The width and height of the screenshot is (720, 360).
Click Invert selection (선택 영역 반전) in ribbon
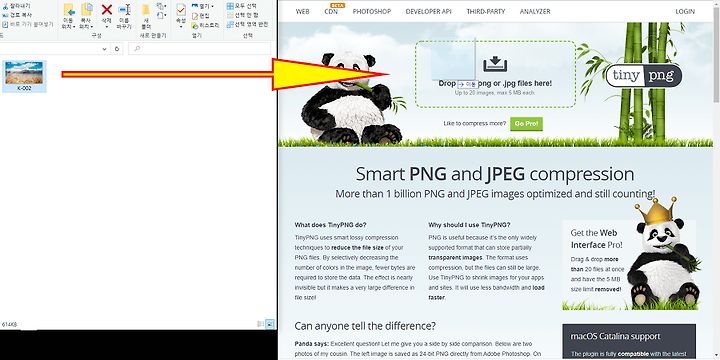(x=248, y=24)
